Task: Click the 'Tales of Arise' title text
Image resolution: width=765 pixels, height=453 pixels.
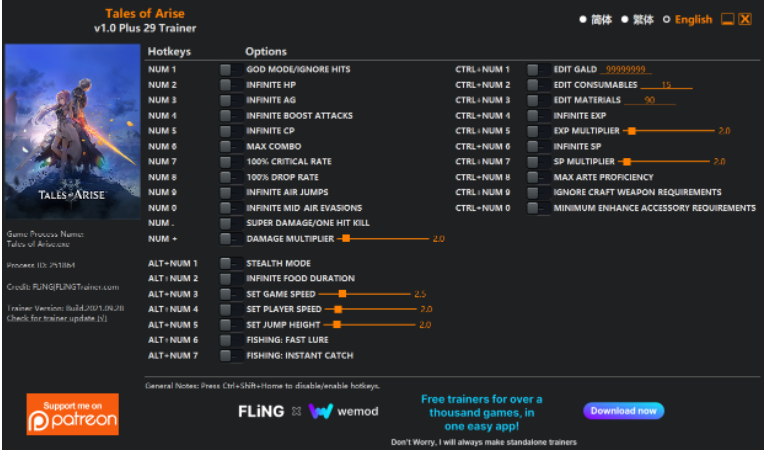Action: (x=145, y=13)
